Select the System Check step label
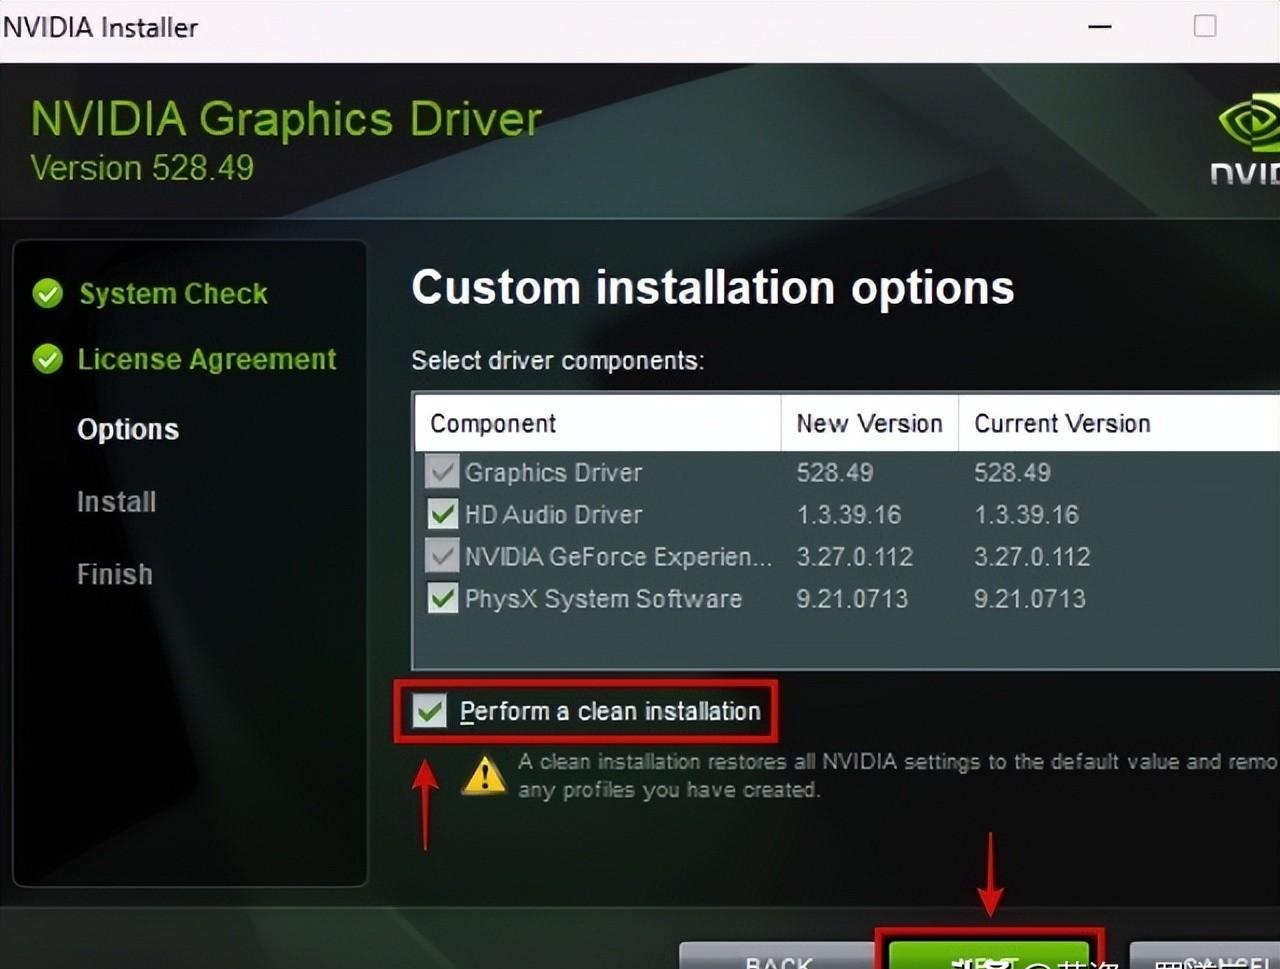Screen dimensions: 1280x969 [174, 294]
